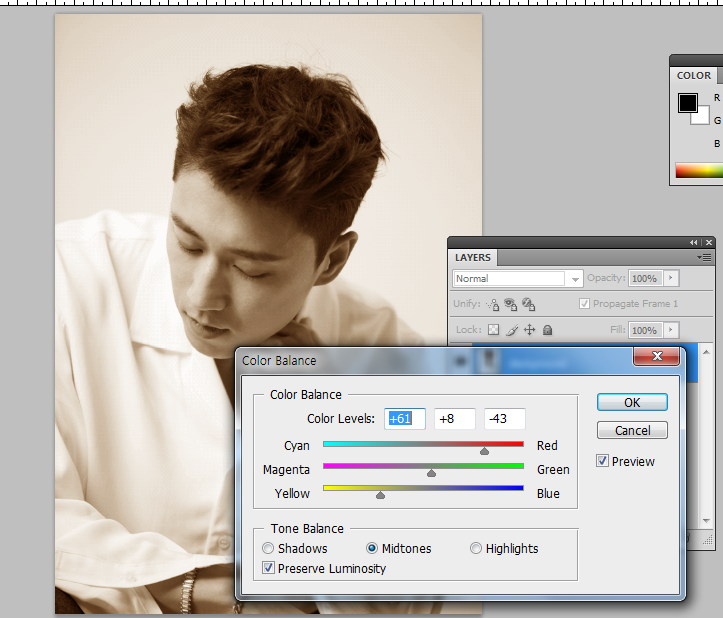Click the Unify layer position icon
Viewport: 723px width, 618px height.
[493, 304]
